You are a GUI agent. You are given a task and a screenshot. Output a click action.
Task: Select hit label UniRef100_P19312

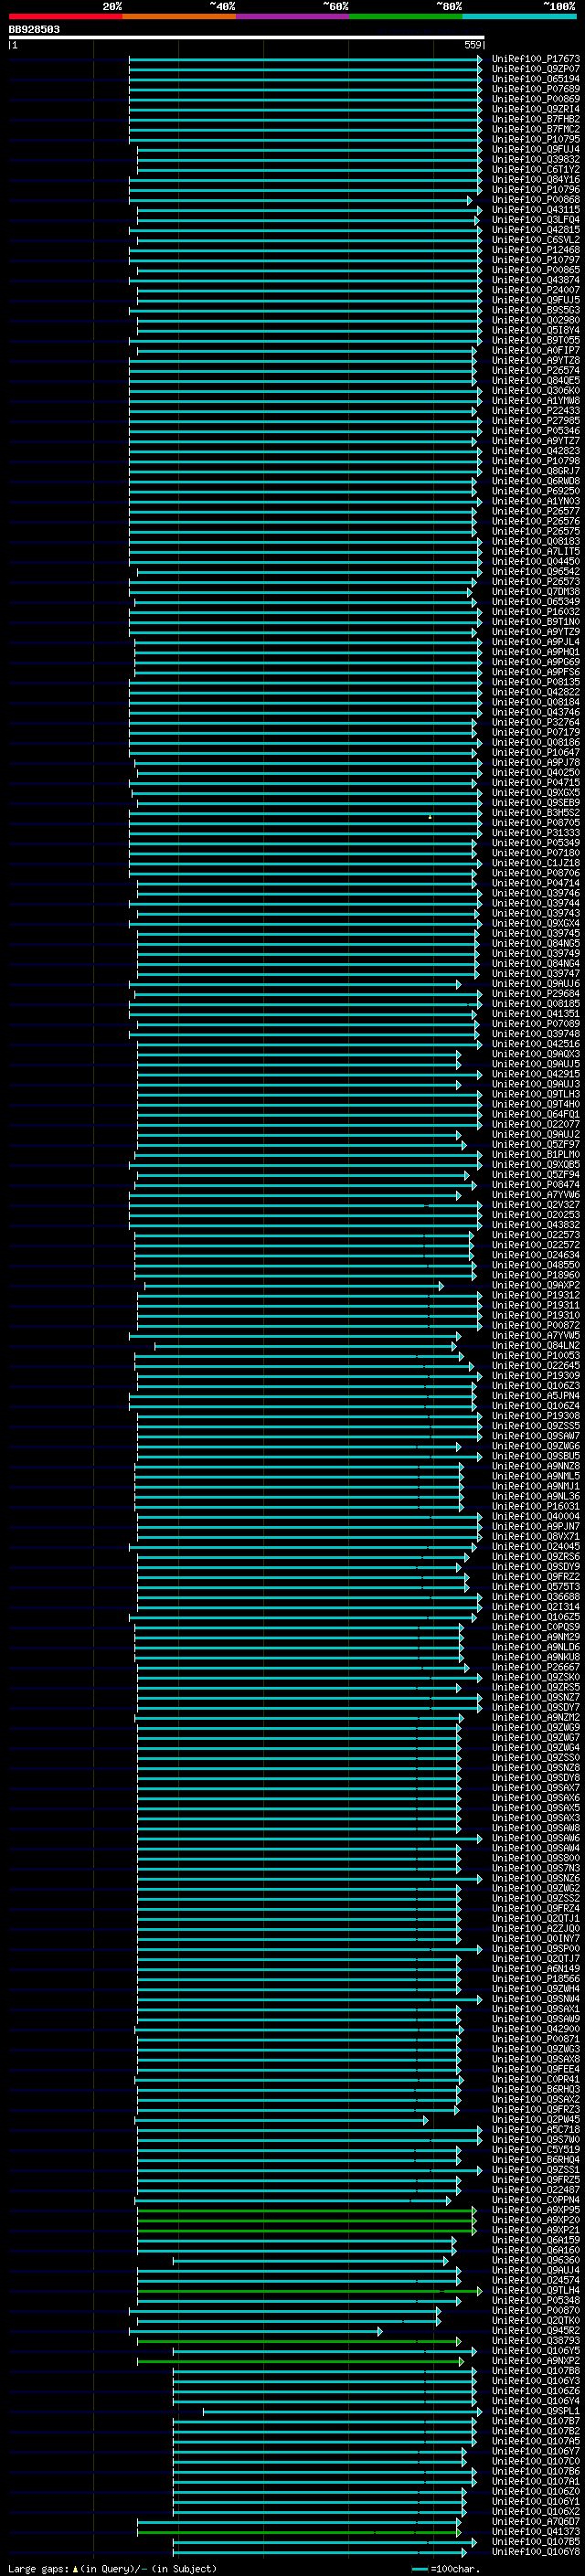pos(536,1295)
